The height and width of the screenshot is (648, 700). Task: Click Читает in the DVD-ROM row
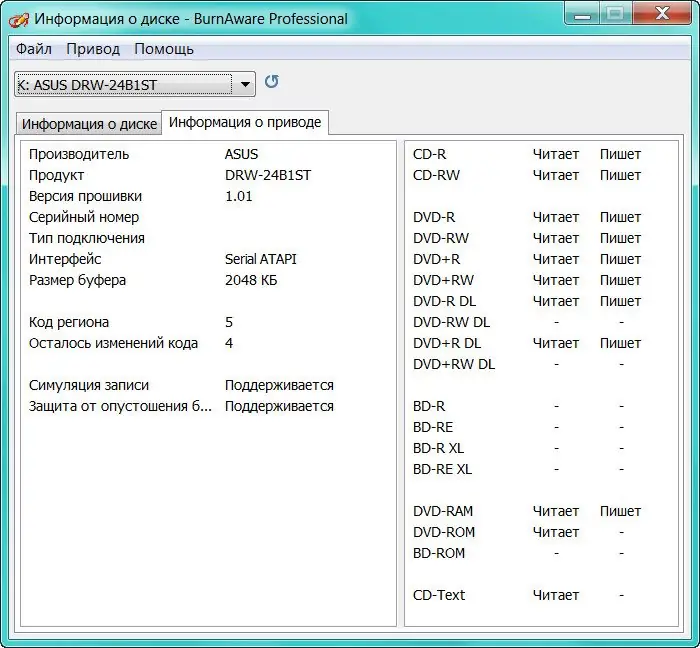(556, 532)
